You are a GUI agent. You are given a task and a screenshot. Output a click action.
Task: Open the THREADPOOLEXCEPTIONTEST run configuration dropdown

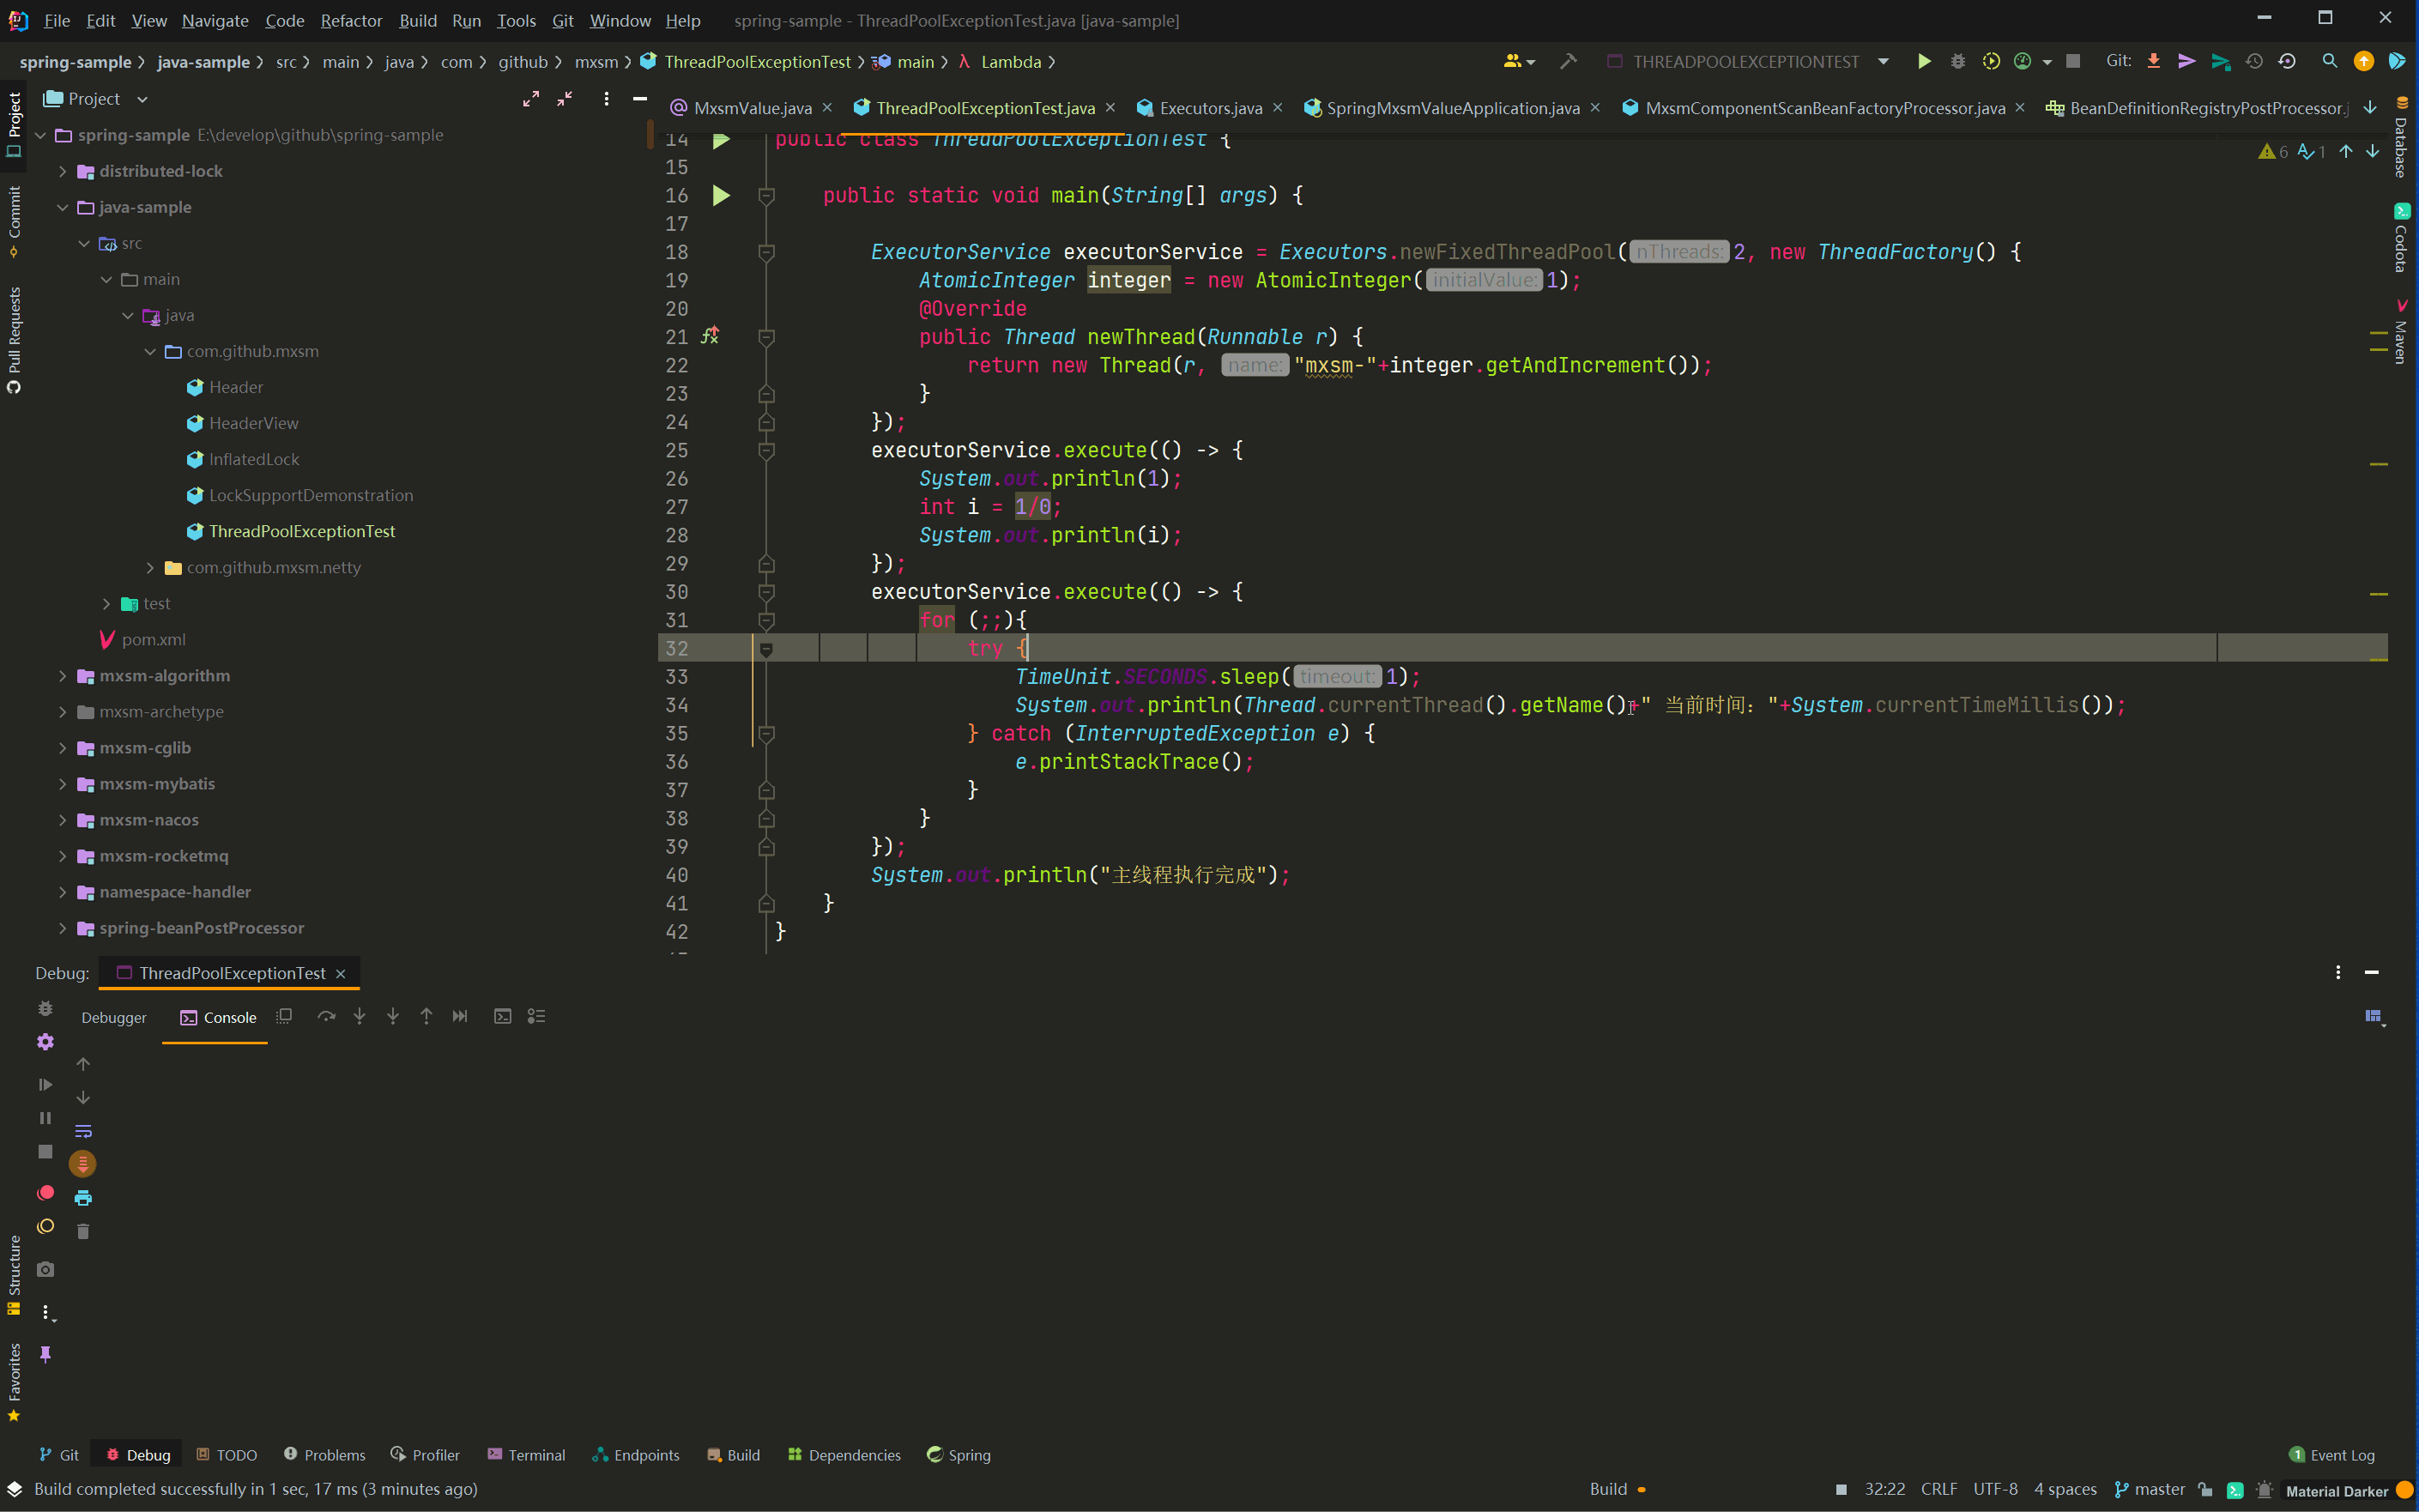pyautogui.click(x=1883, y=62)
